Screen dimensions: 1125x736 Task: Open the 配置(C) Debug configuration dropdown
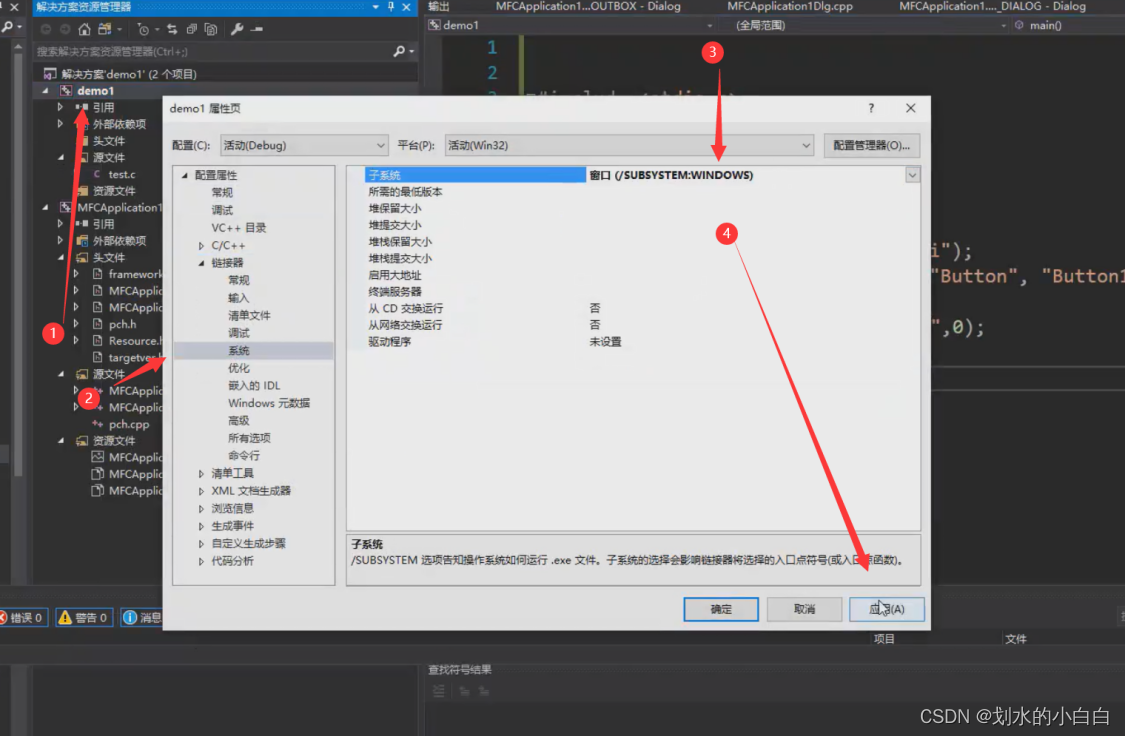click(x=304, y=146)
